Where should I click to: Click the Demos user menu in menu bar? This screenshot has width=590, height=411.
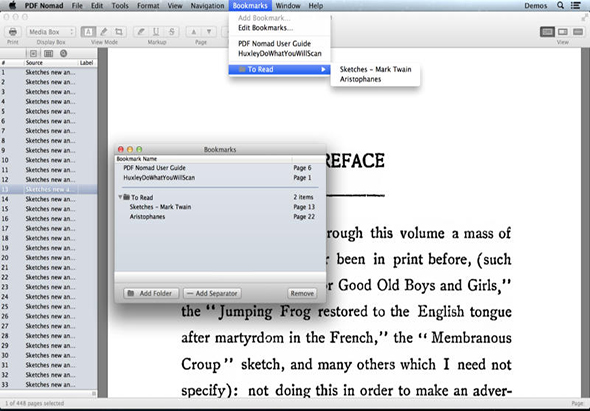(535, 6)
